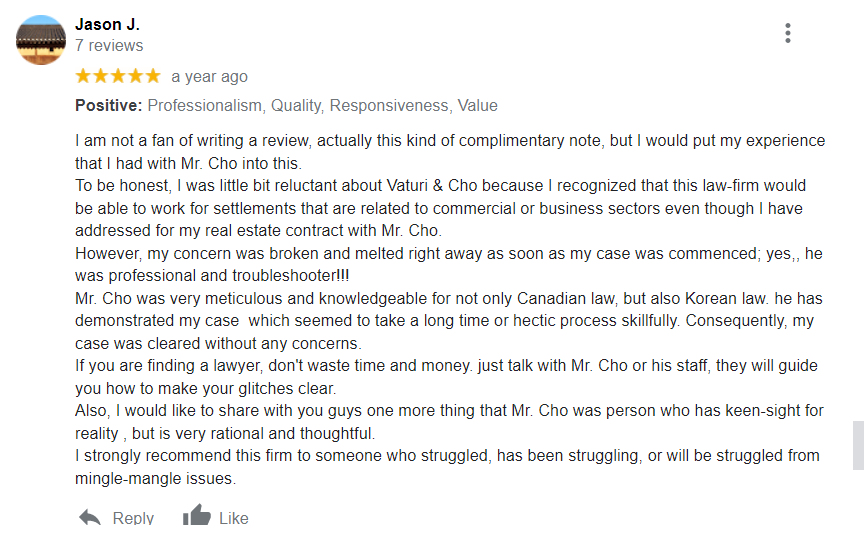Viewport: 865px width, 536px height.
Task: Click the Reply text label
Action: pyautogui.click(x=133, y=518)
